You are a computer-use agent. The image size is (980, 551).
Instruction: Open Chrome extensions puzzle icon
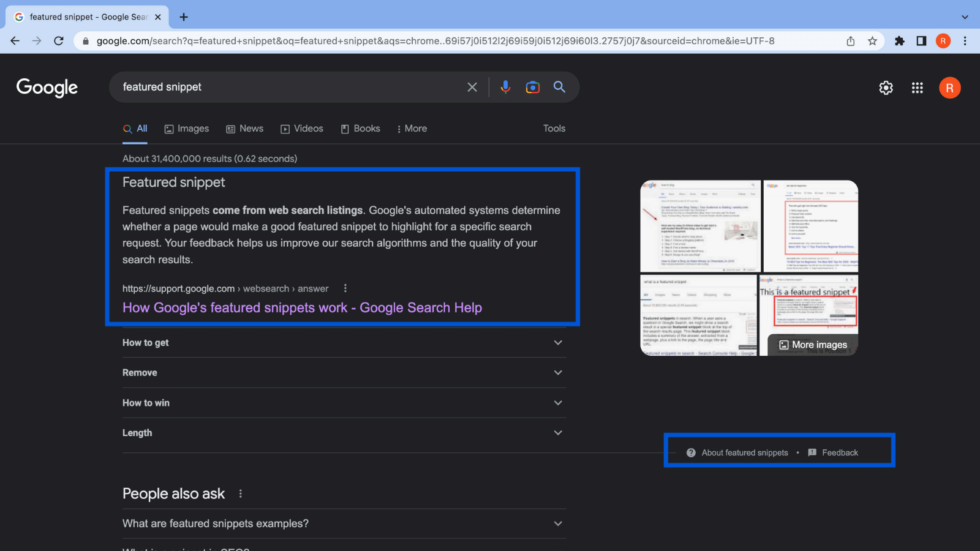(x=899, y=41)
